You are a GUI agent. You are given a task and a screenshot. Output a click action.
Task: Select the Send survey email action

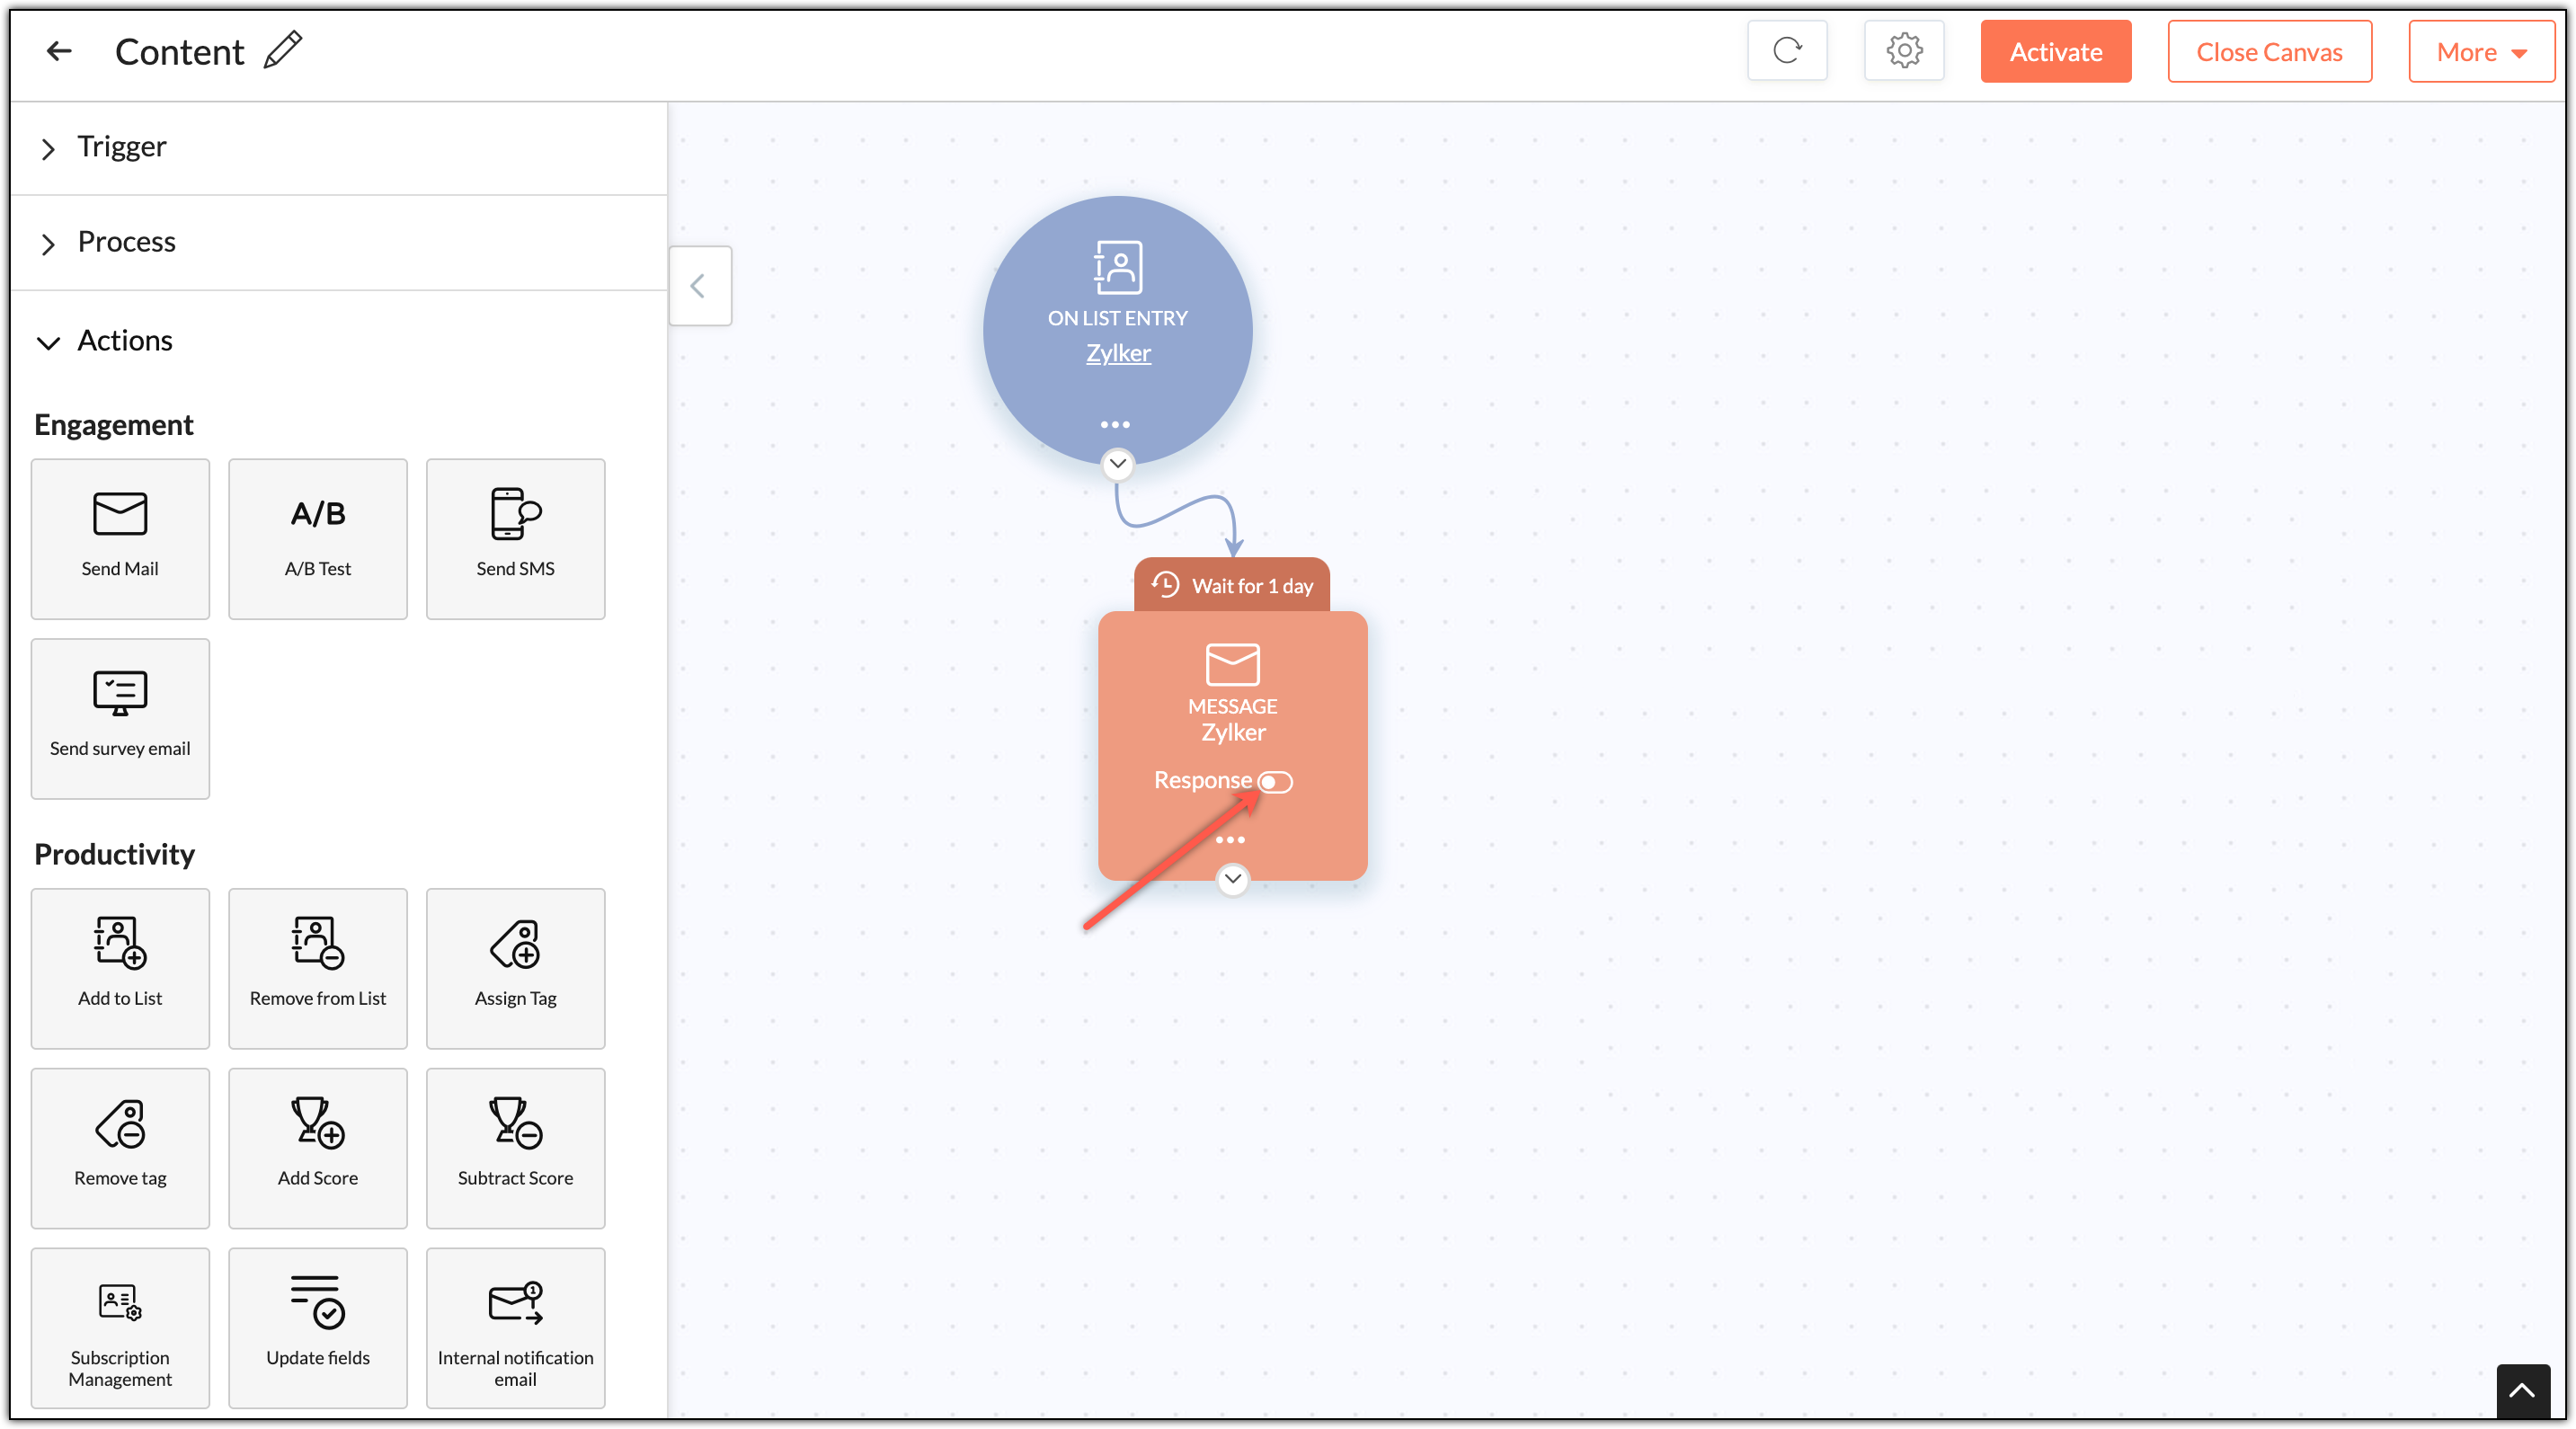120,719
